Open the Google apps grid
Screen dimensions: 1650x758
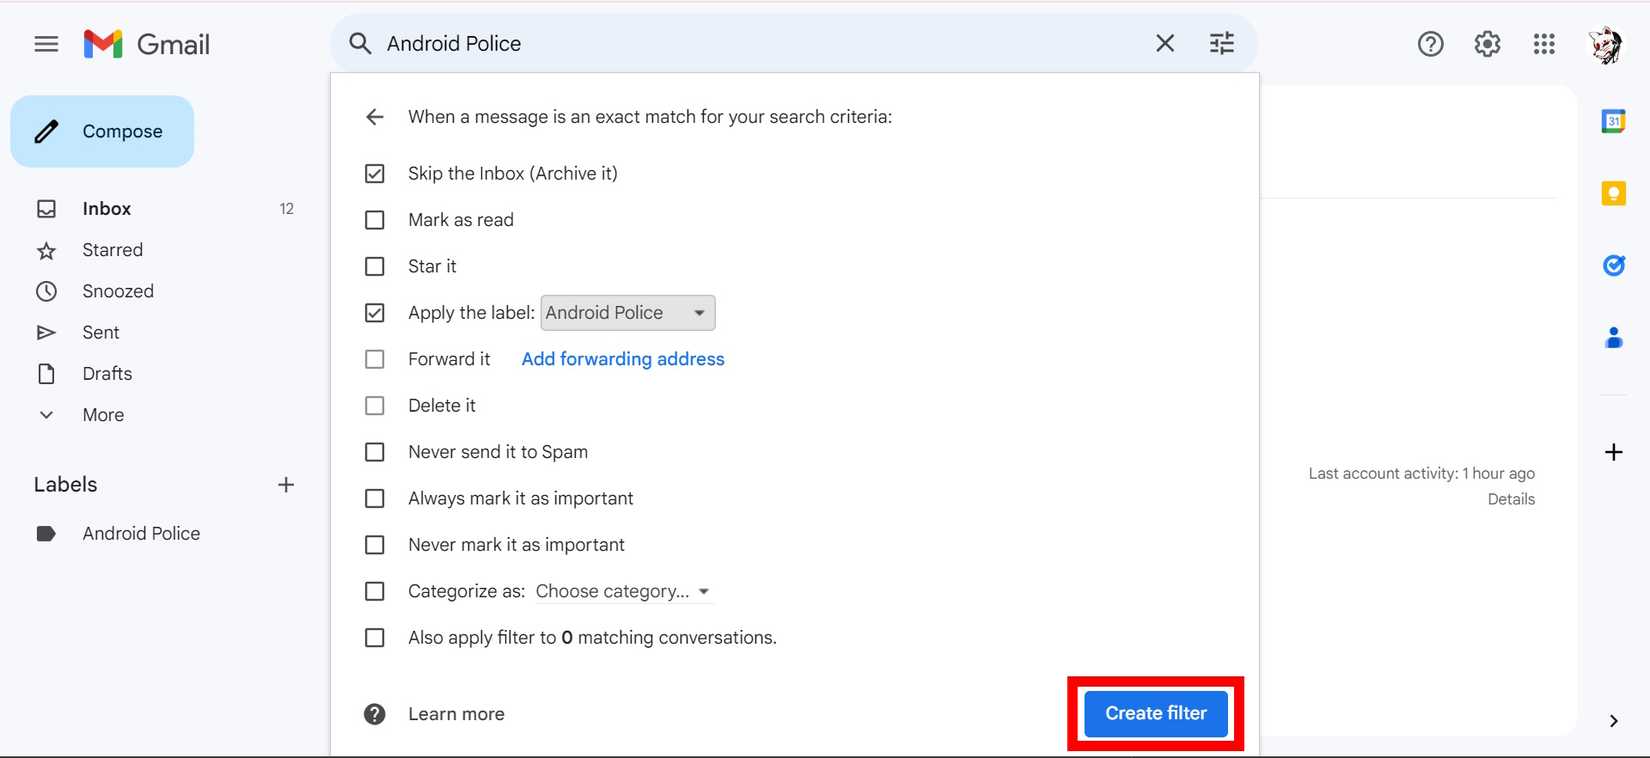pyautogui.click(x=1544, y=44)
